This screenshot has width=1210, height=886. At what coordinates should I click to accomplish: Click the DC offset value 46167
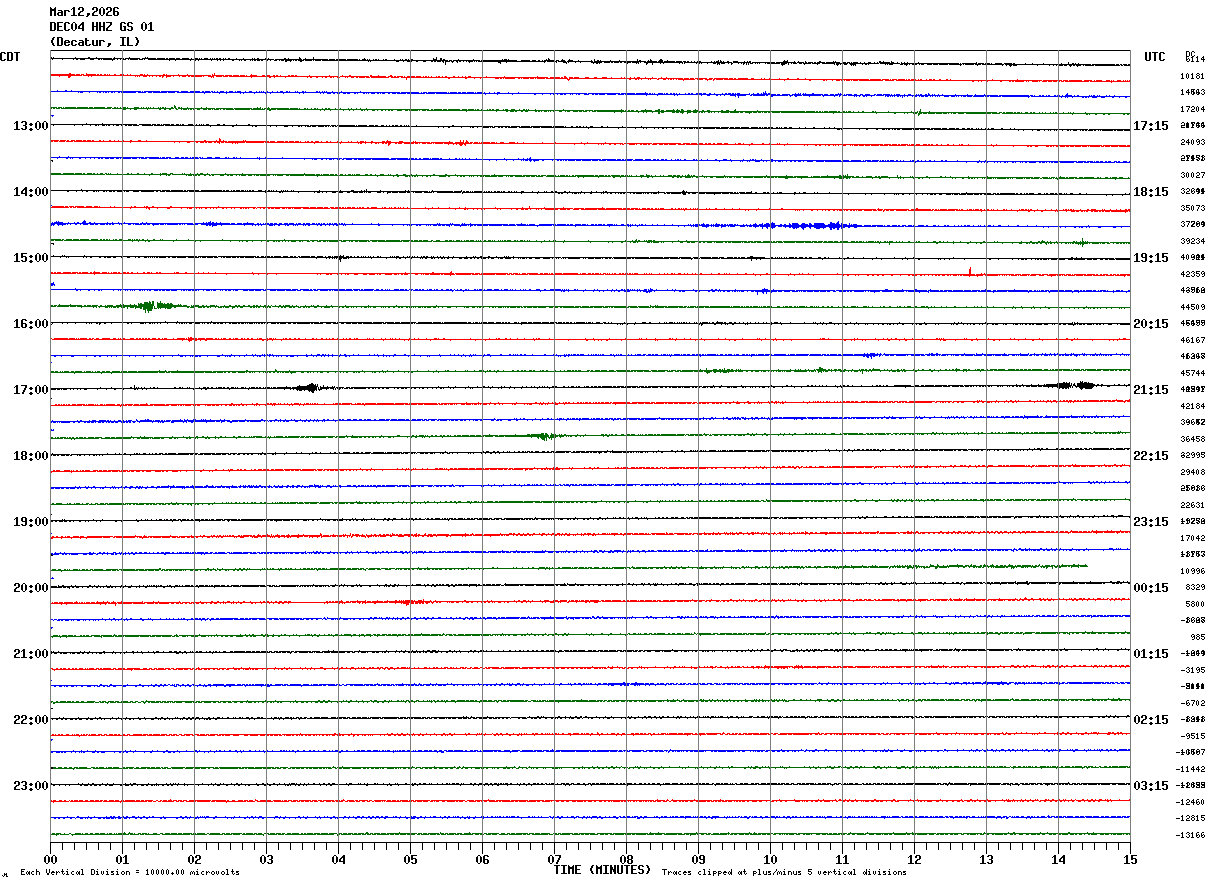click(x=1192, y=340)
